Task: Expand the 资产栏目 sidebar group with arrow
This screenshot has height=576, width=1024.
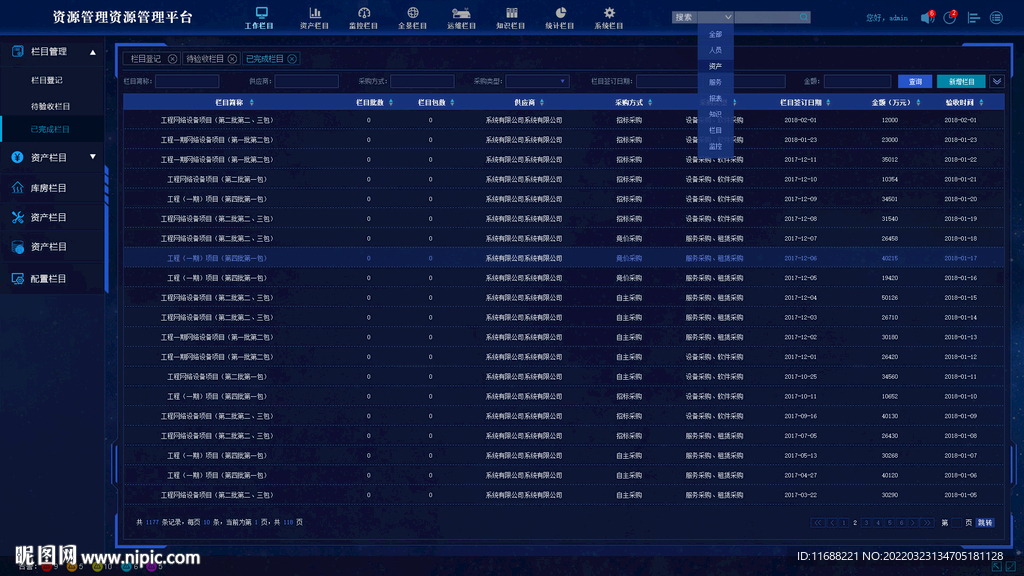Action: click(93, 157)
